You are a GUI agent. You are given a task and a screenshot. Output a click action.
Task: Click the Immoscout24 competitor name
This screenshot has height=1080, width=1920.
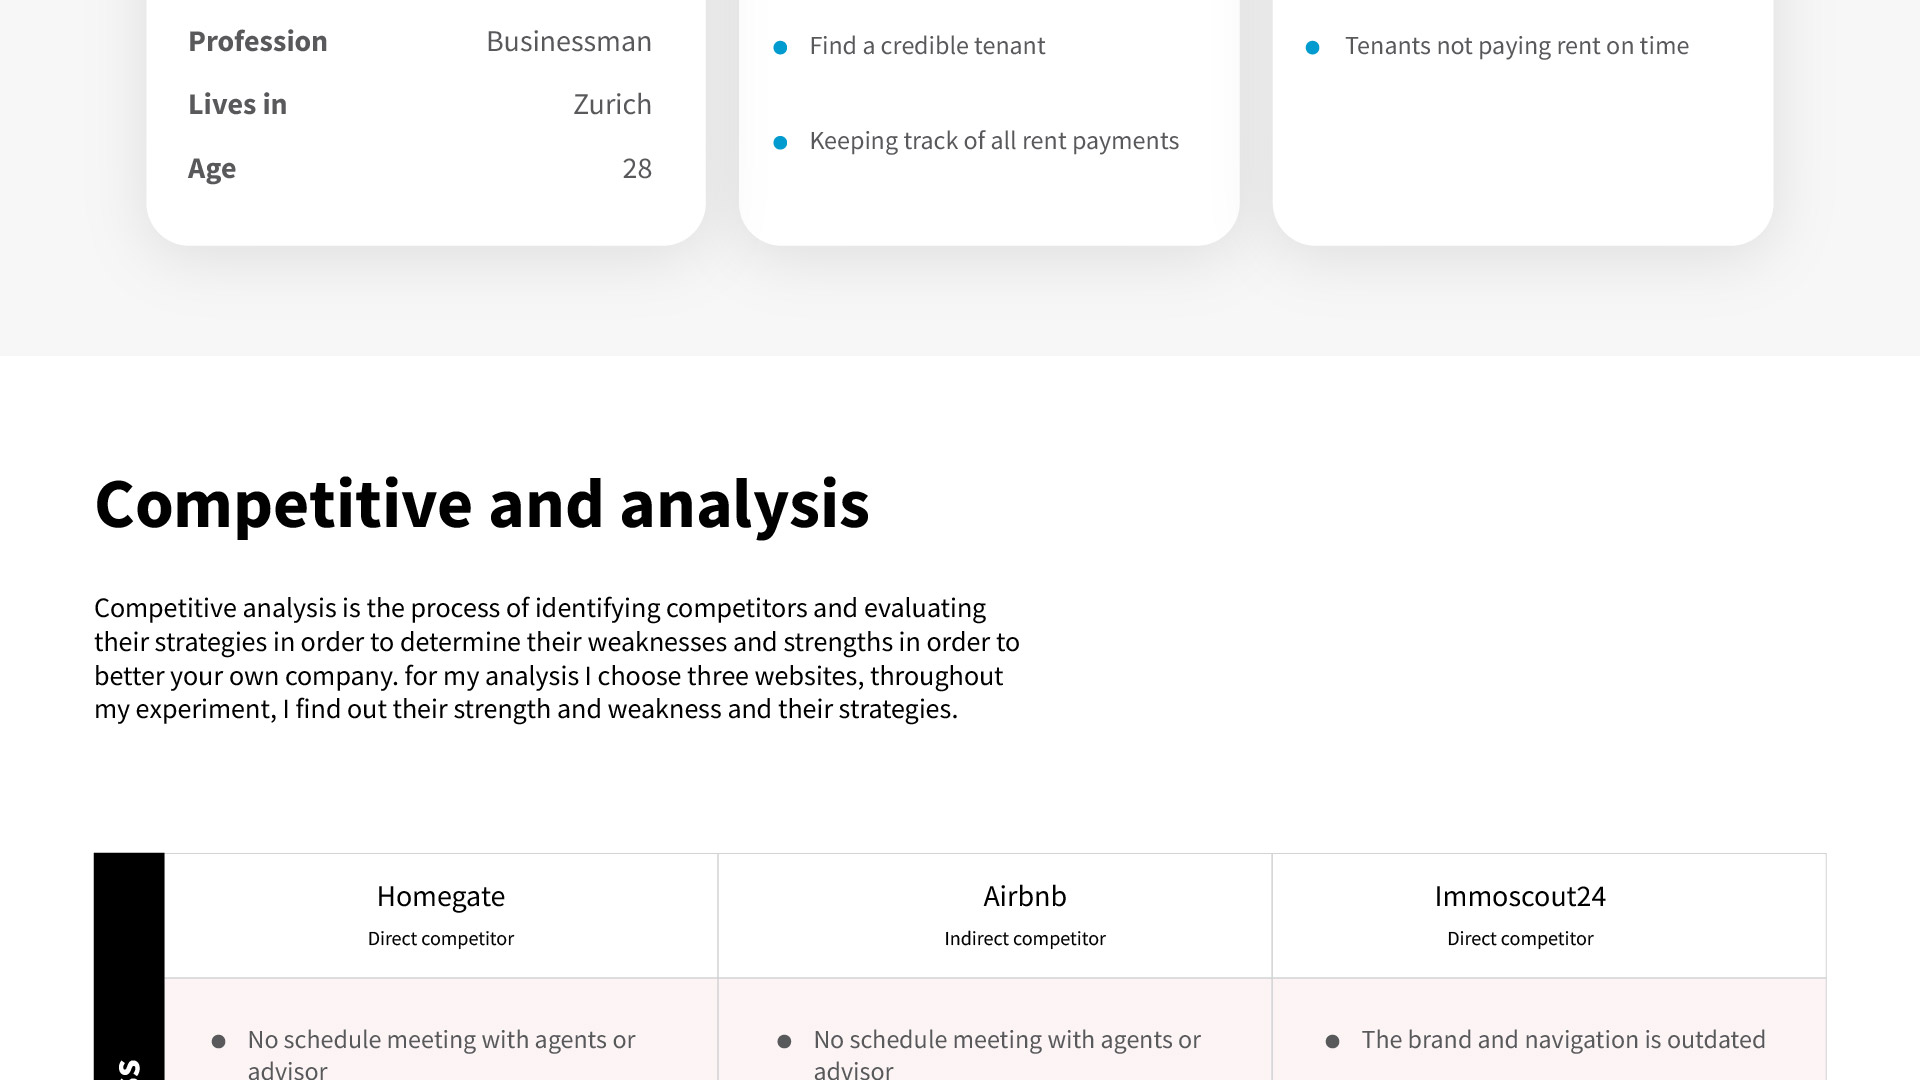(1519, 896)
